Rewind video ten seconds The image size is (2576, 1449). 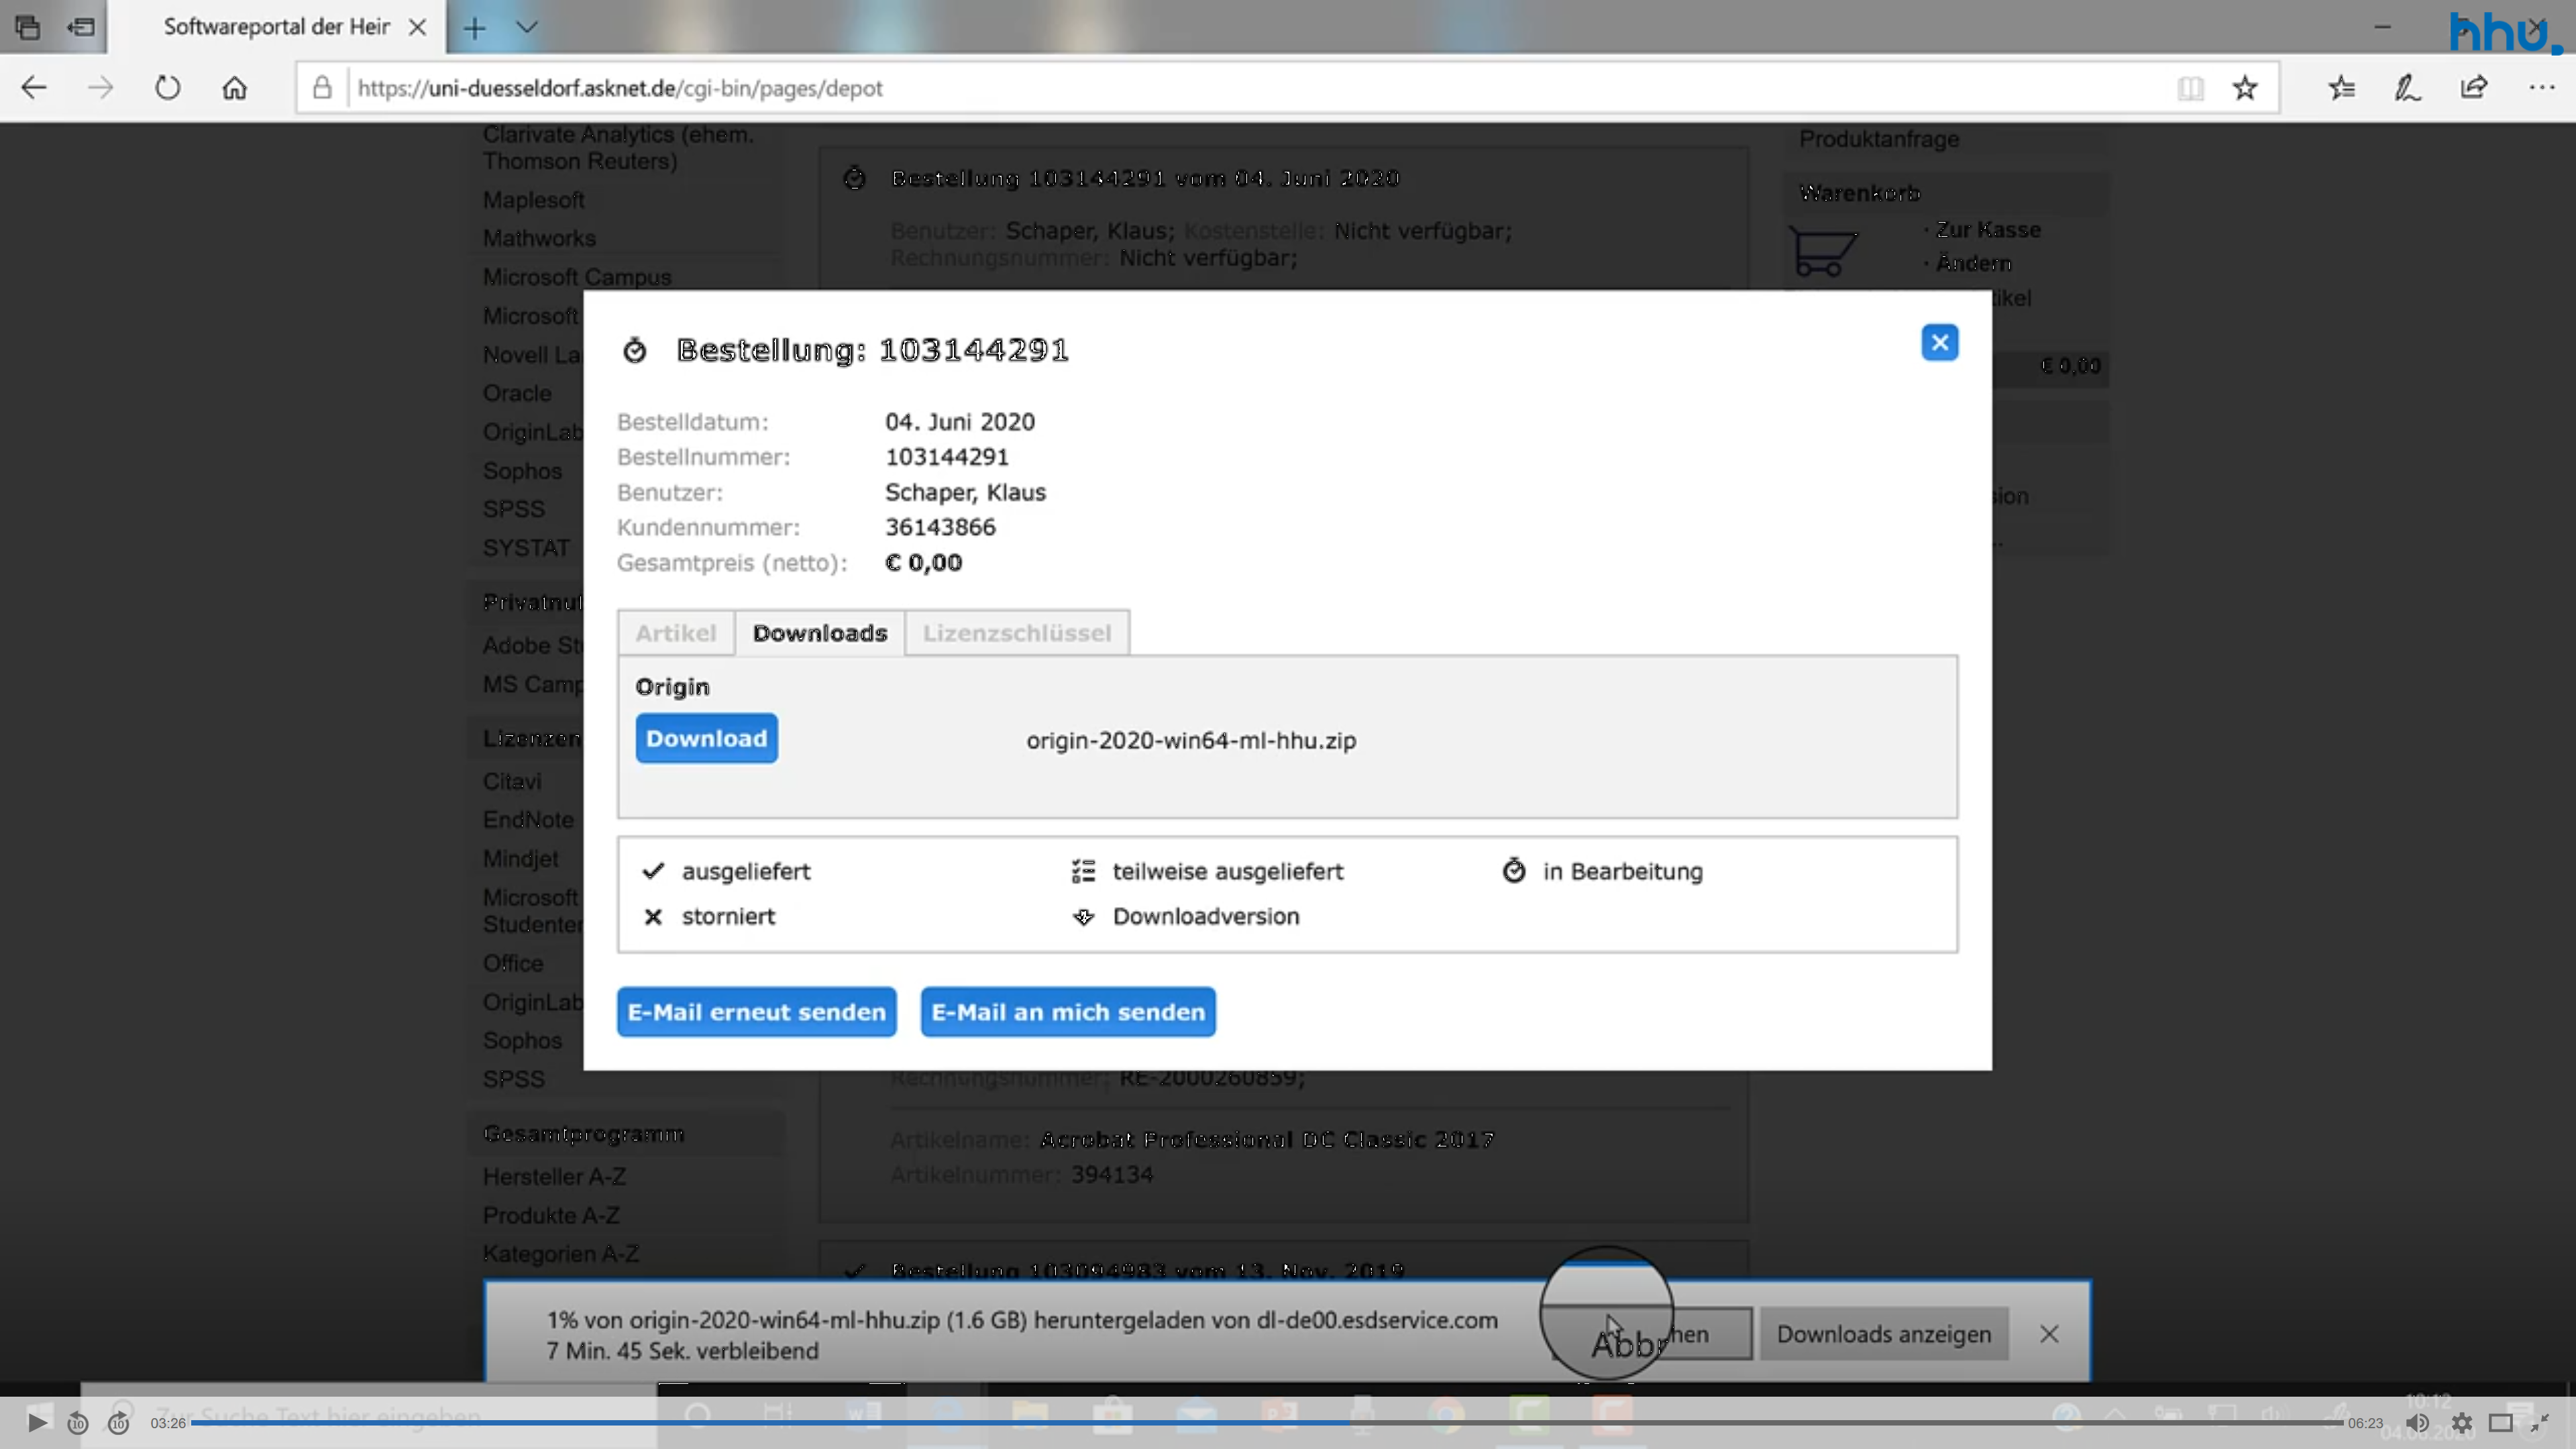[78, 1422]
